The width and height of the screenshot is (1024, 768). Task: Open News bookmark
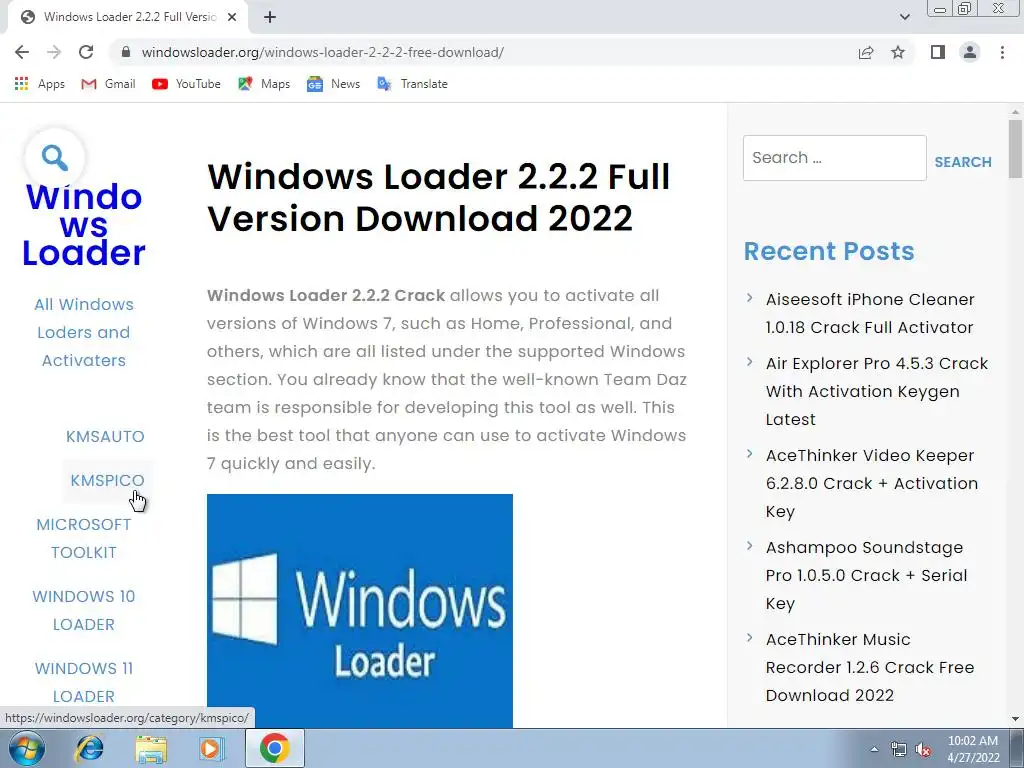tap(333, 84)
